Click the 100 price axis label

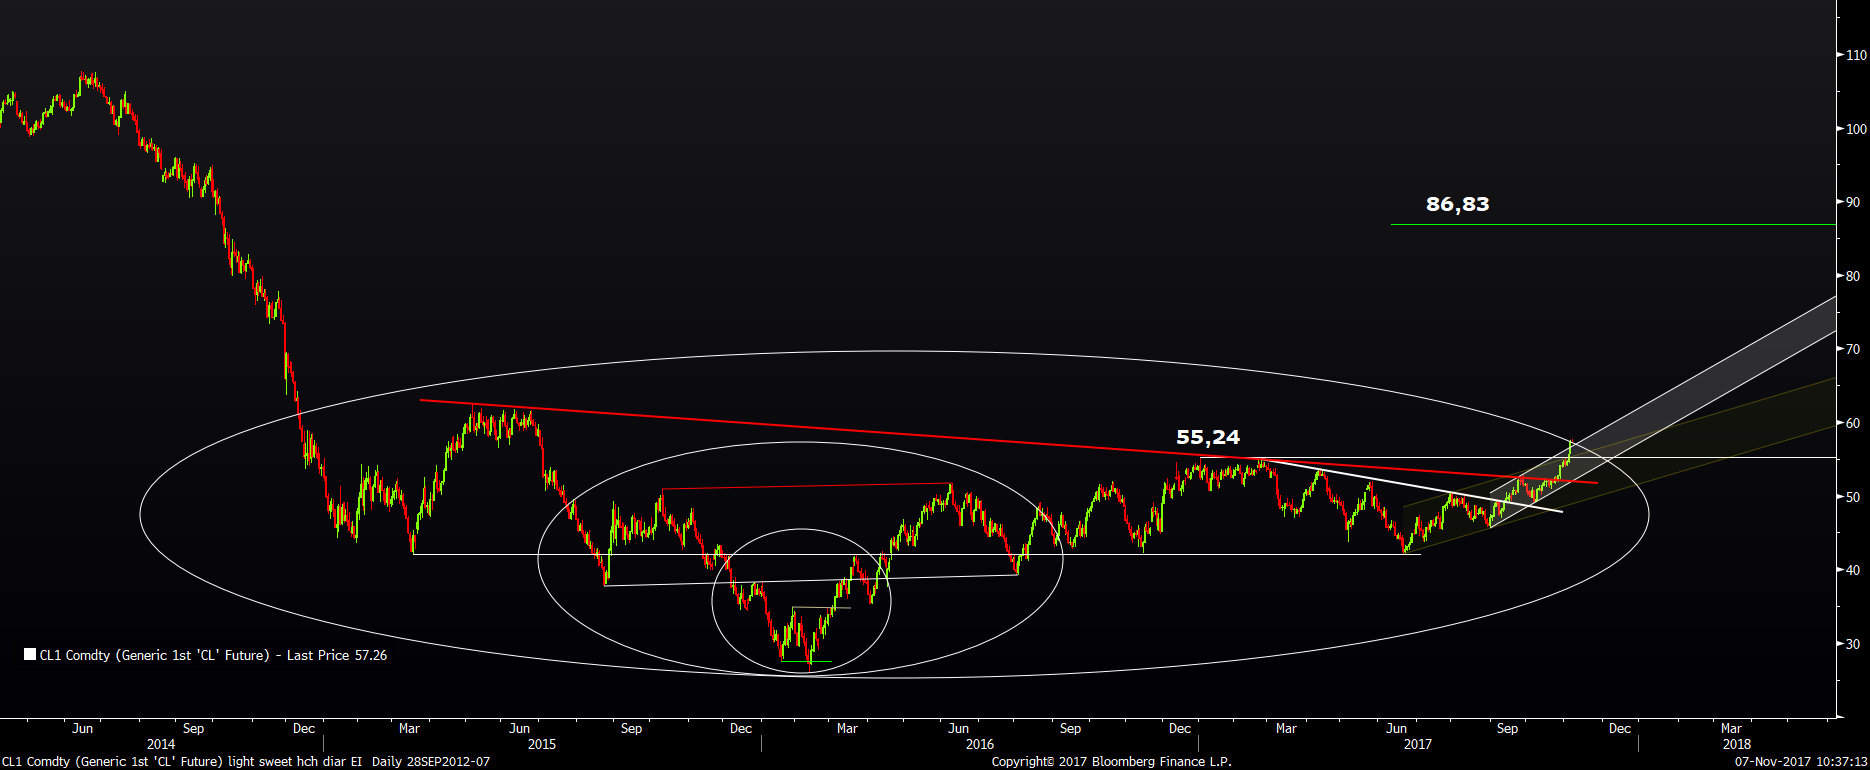click(x=1857, y=129)
